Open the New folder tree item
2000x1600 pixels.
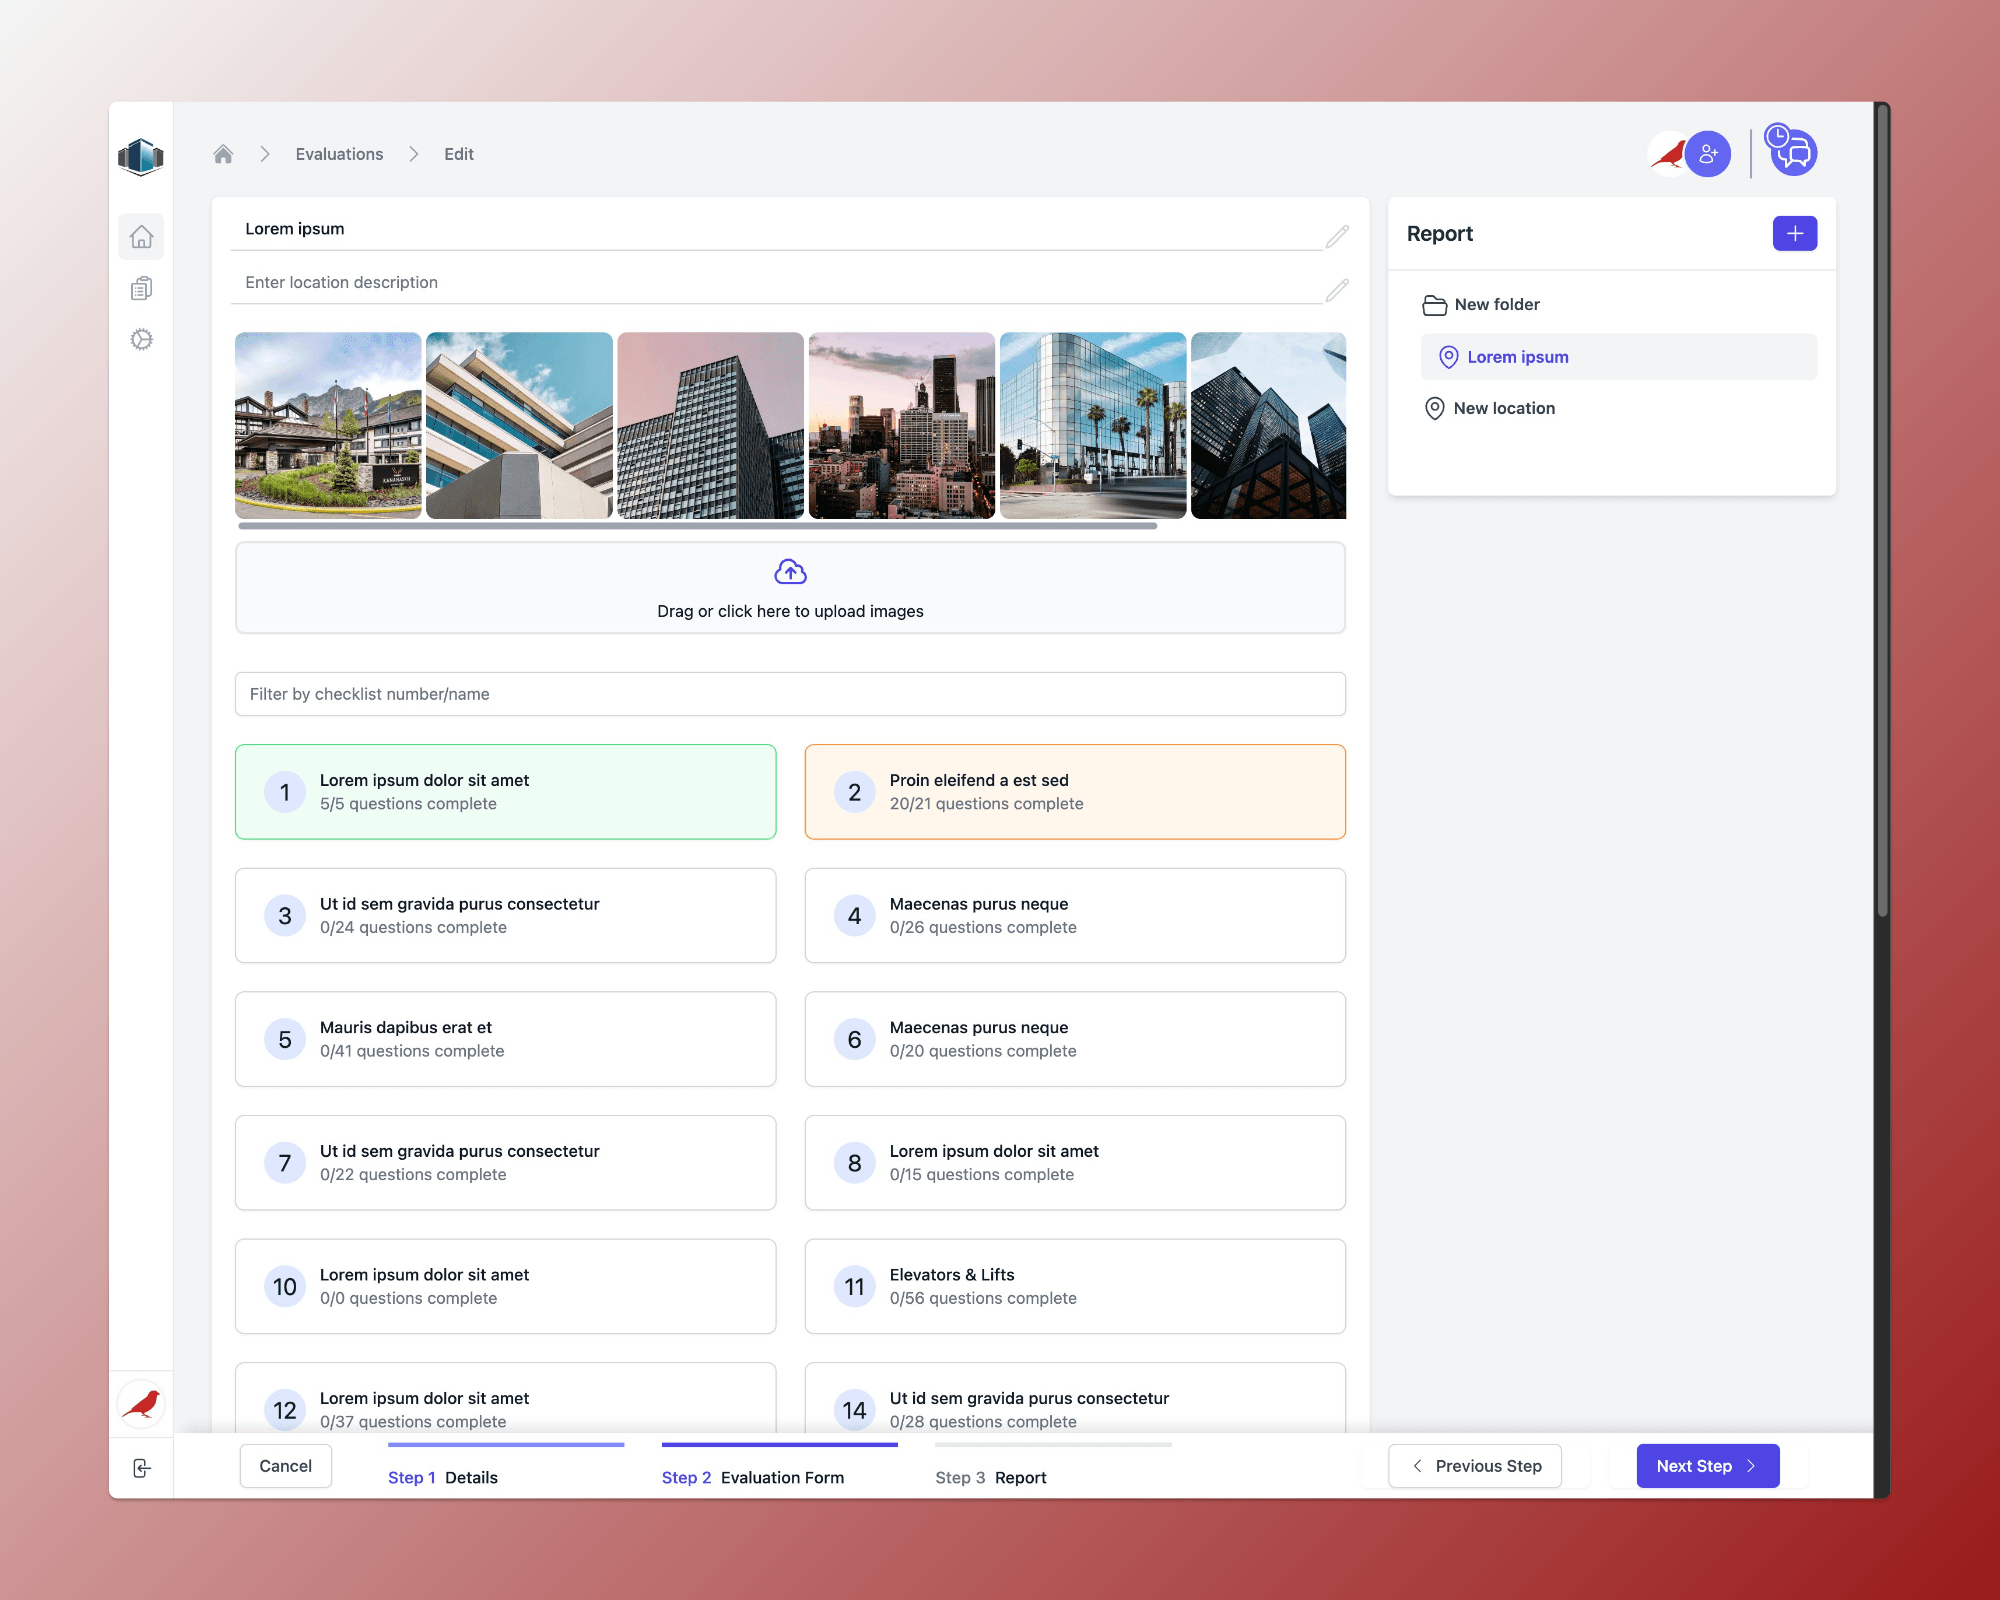(1496, 305)
